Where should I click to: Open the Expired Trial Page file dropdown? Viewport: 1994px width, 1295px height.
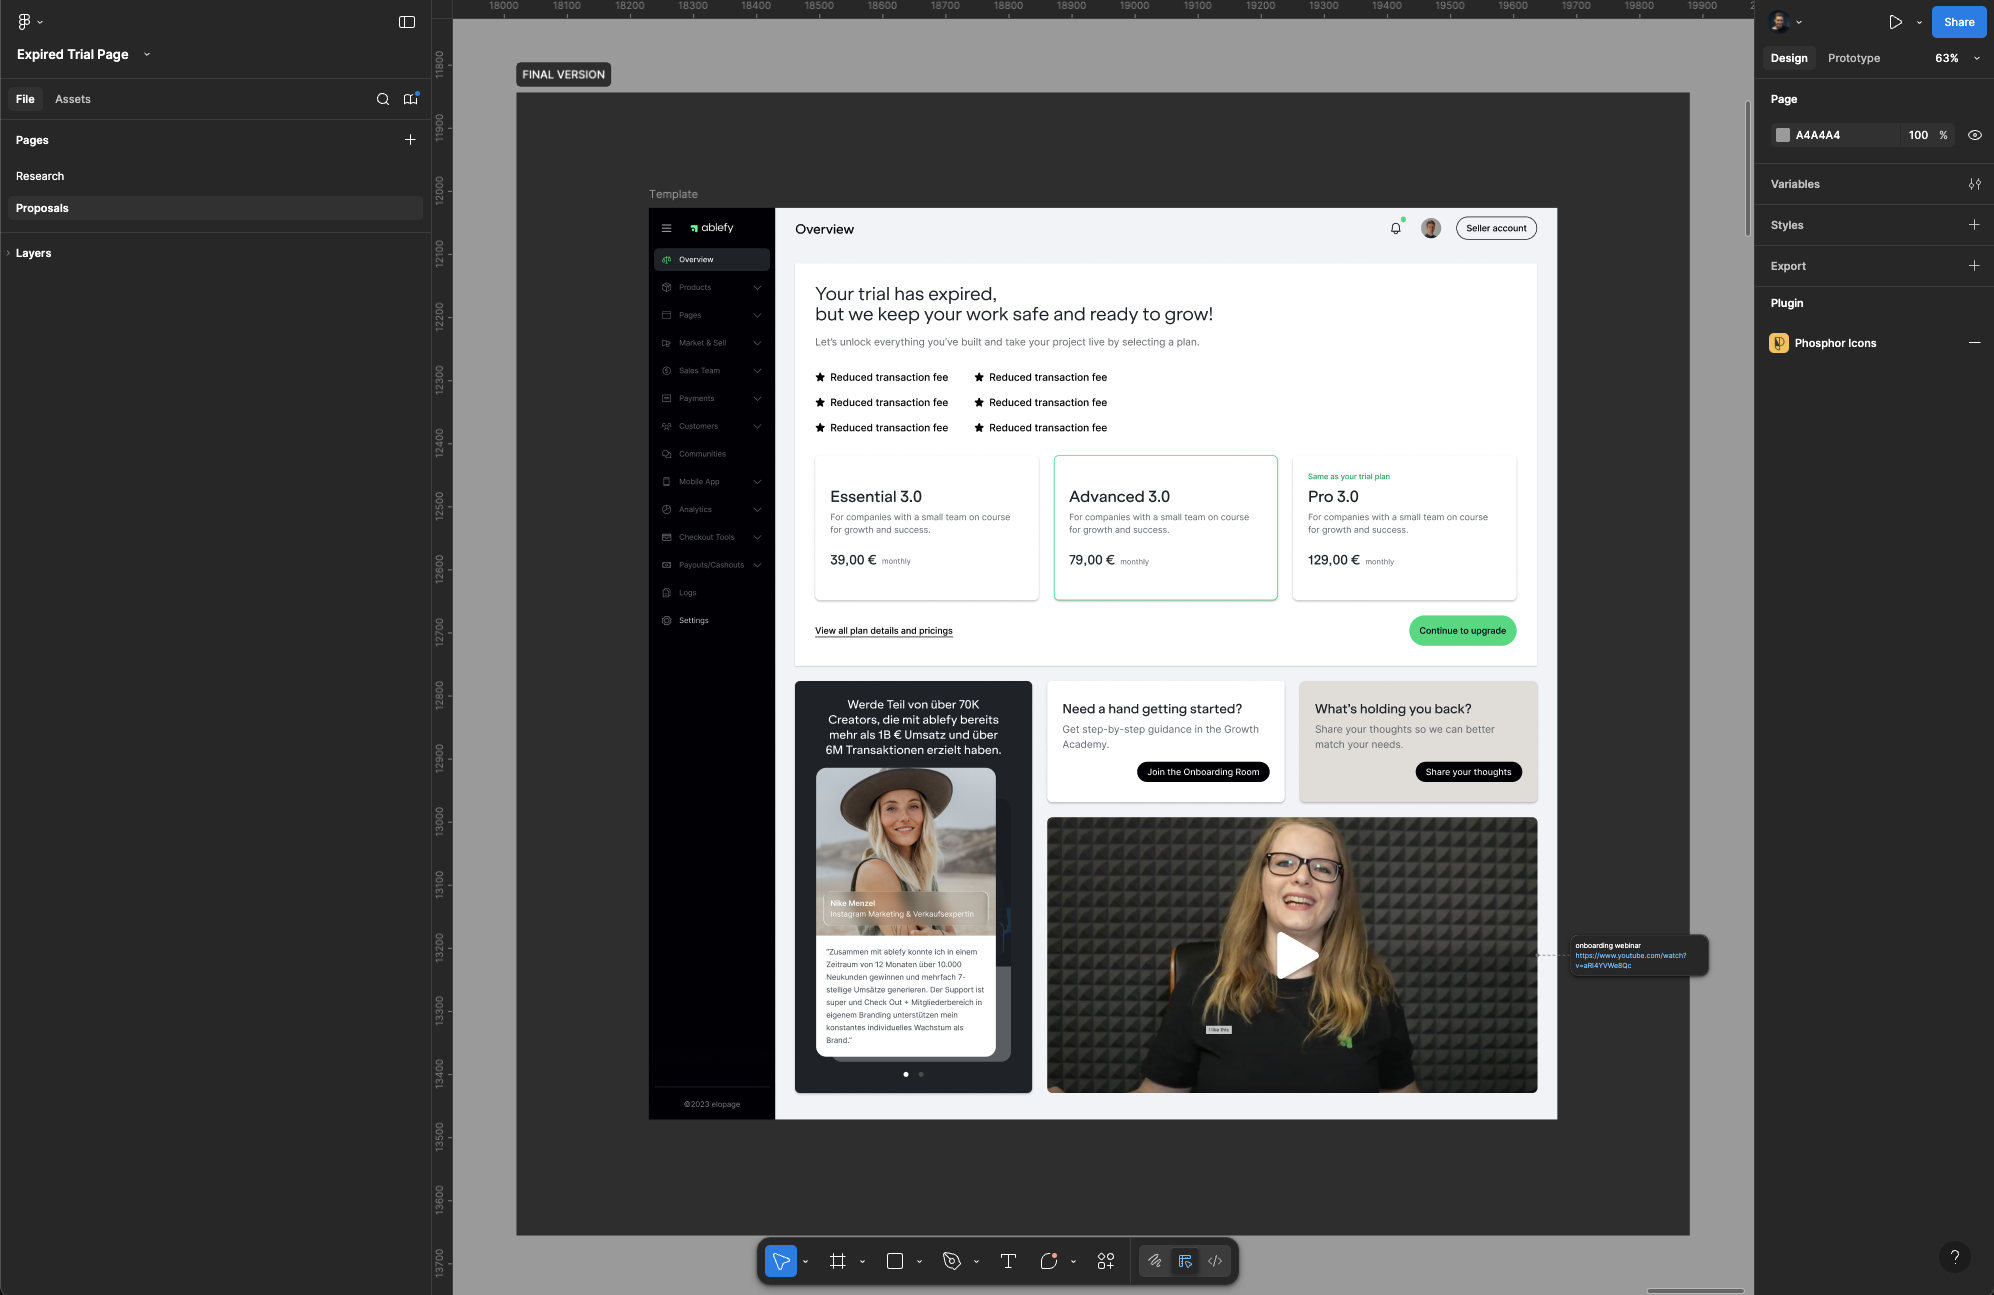(x=146, y=55)
